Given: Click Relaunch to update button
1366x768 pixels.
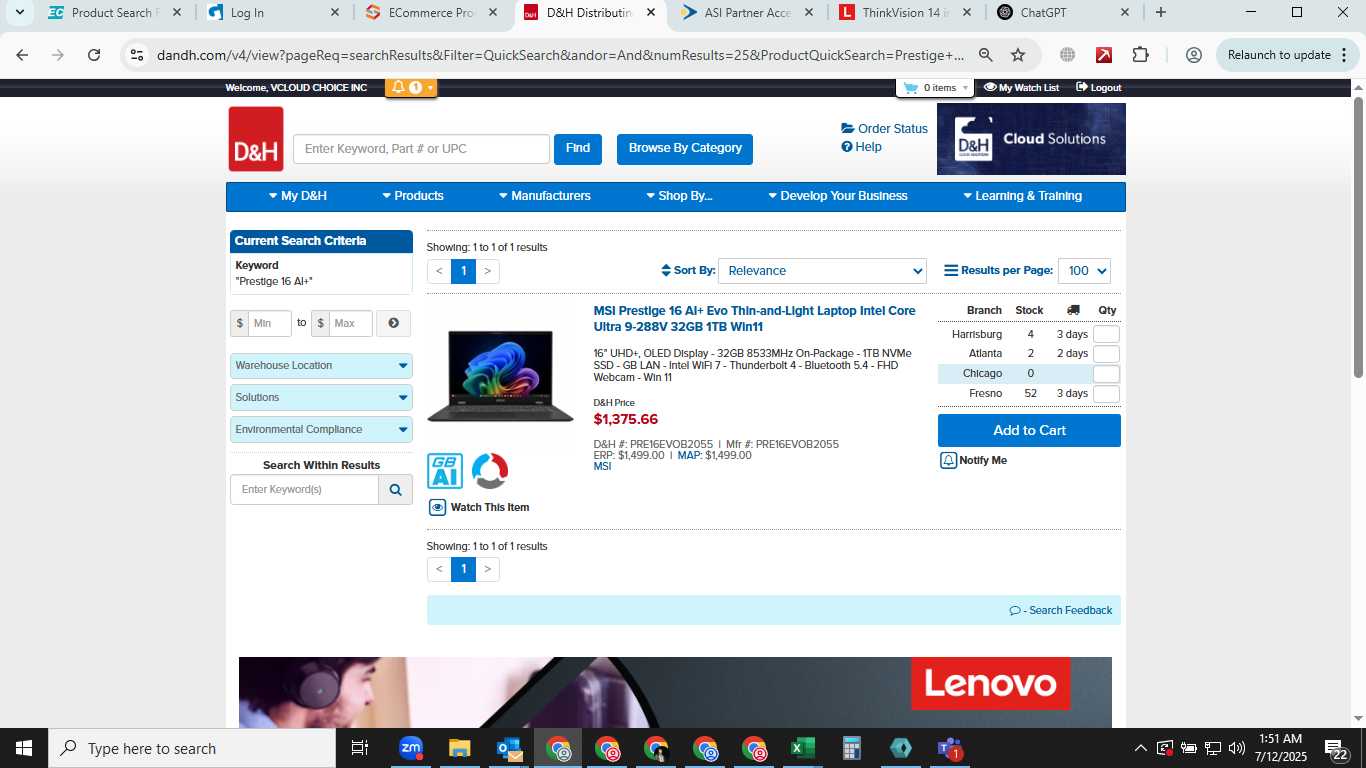Looking at the screenshot, I should click(x=1287, y=55).
